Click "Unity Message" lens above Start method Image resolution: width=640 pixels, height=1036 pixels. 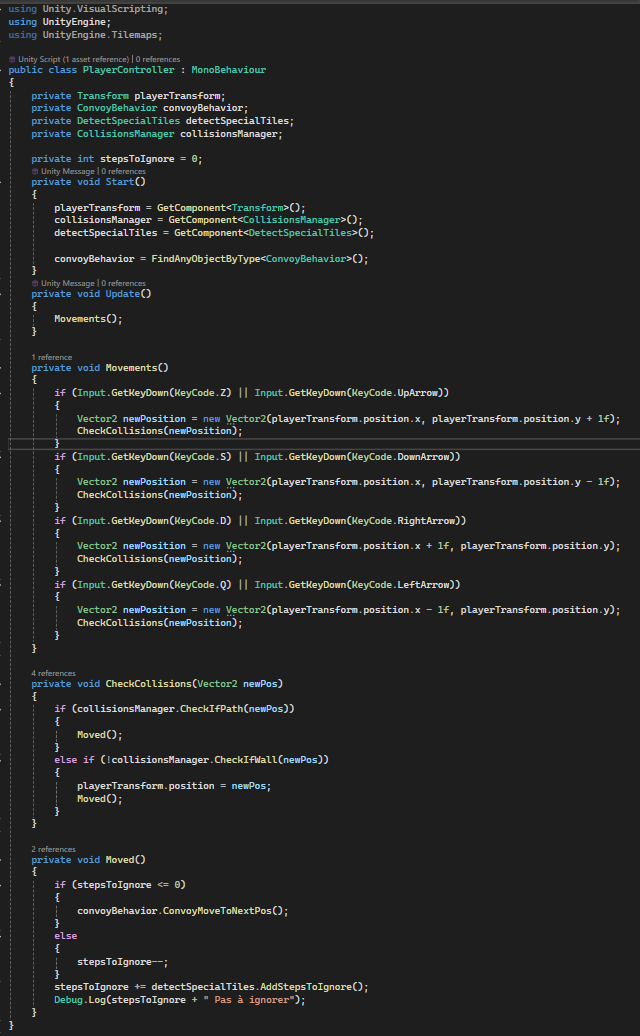click(x=68, y=171)
